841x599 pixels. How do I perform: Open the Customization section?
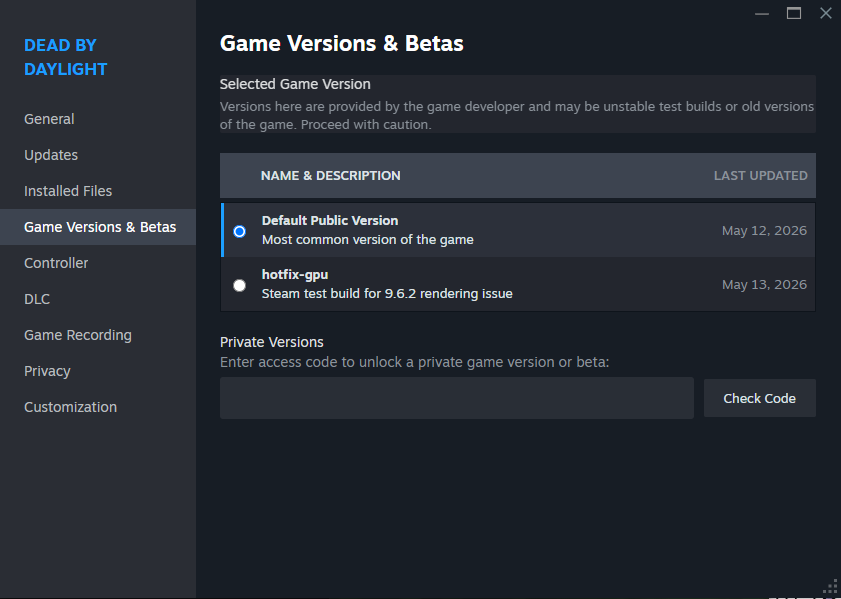click(70, 406)
